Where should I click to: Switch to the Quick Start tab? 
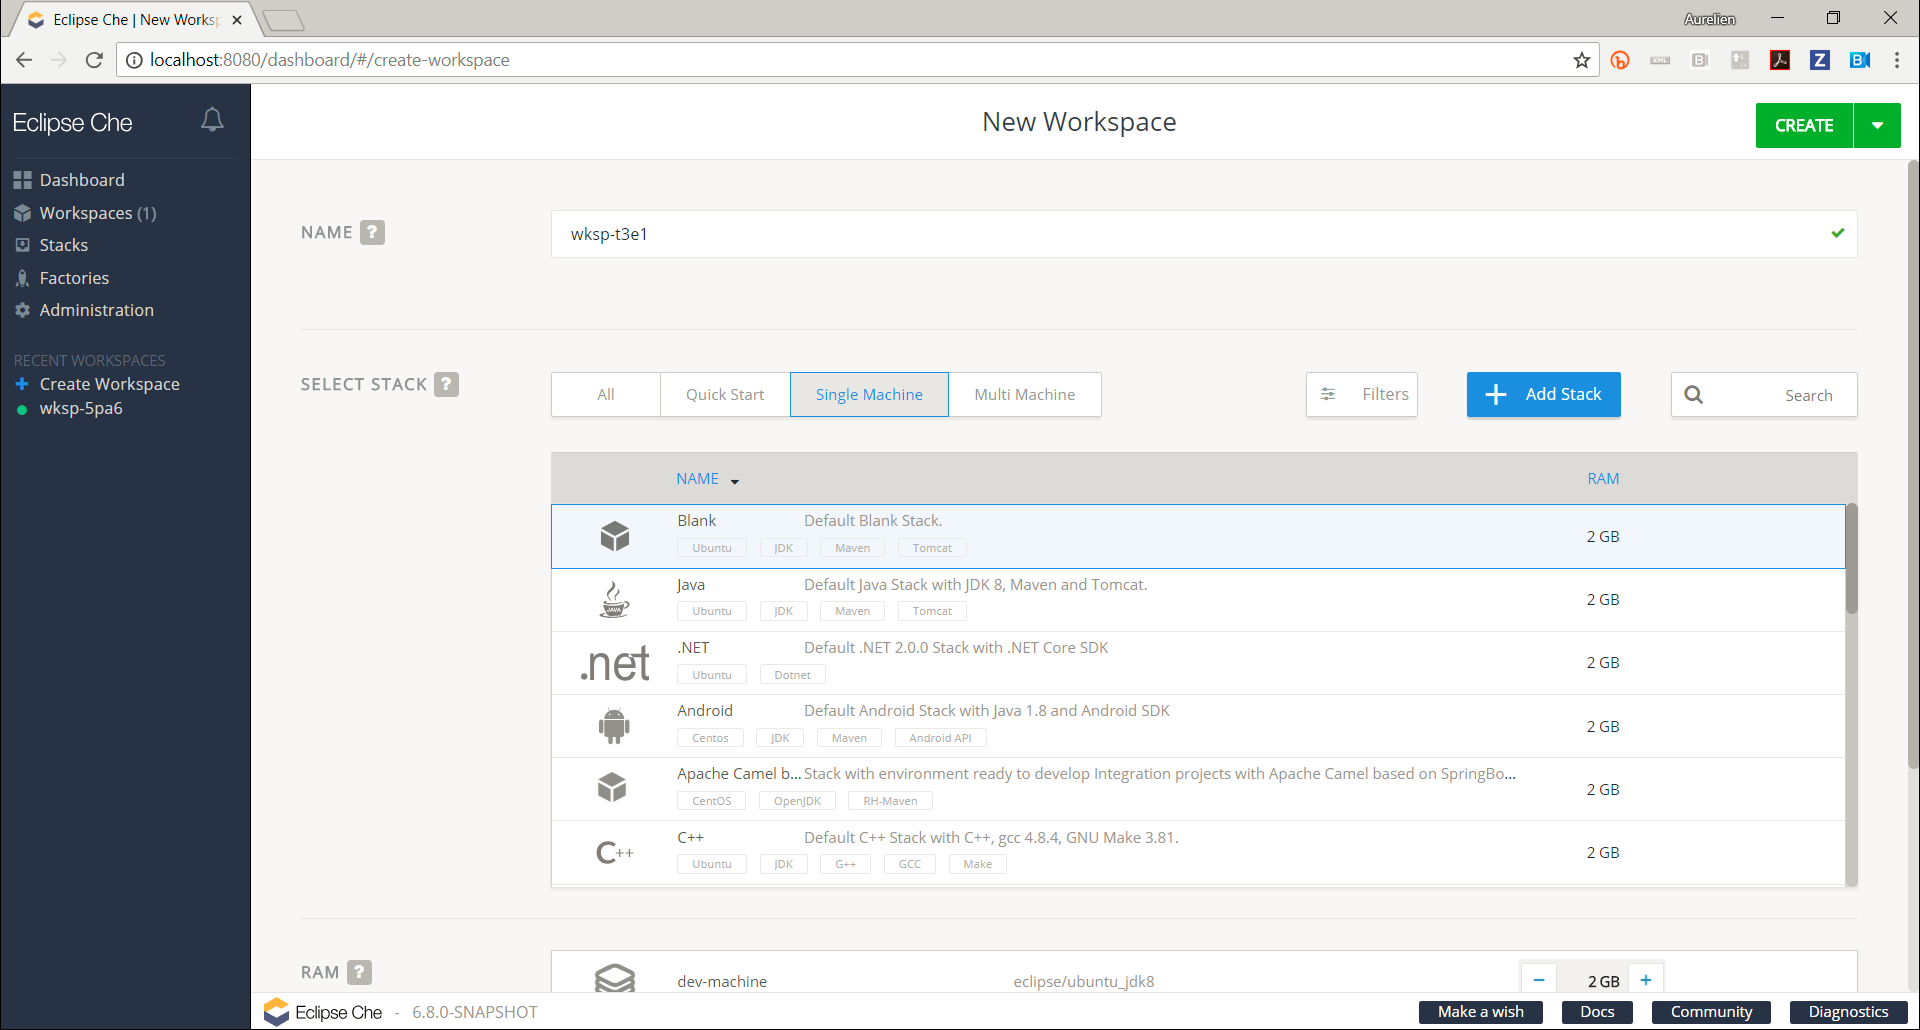pyautogui.click(x=725, y=395)
